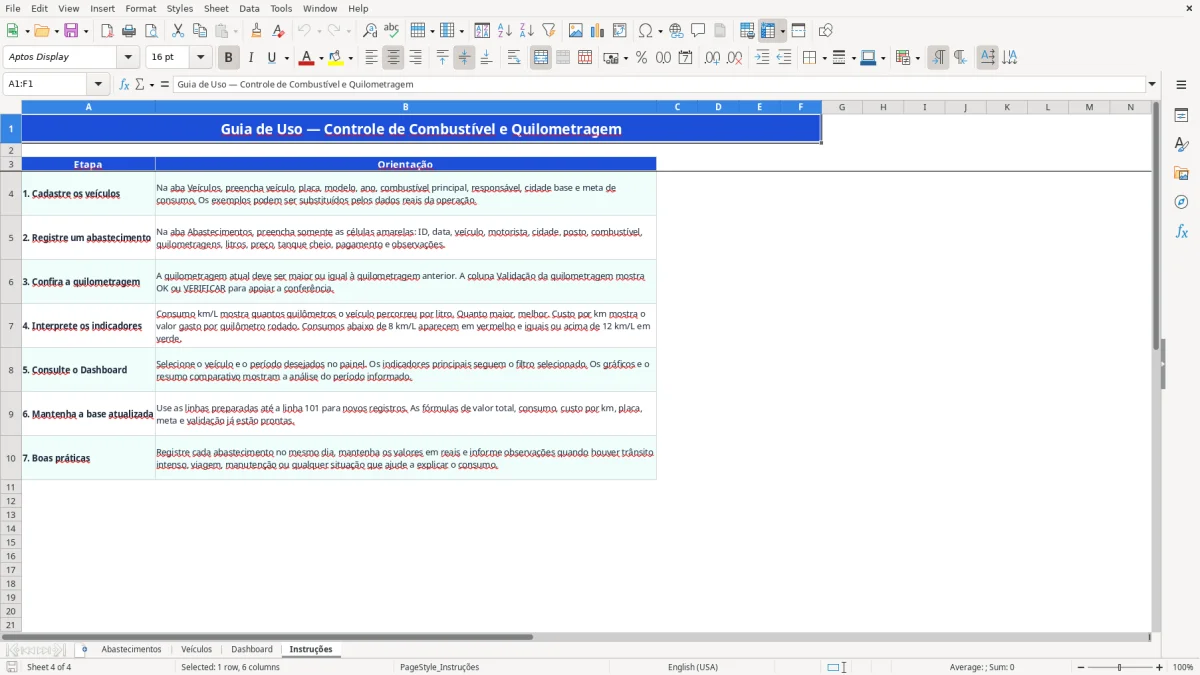Screen dimensions: 1200x675
Task: Open sidebar Gallery panel
Action: [1181, 173]
